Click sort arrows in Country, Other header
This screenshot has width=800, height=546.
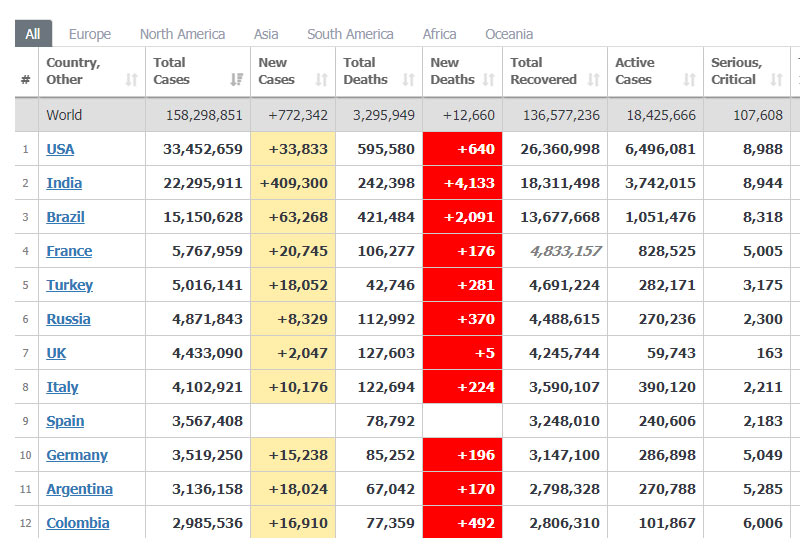click(132, 80)
